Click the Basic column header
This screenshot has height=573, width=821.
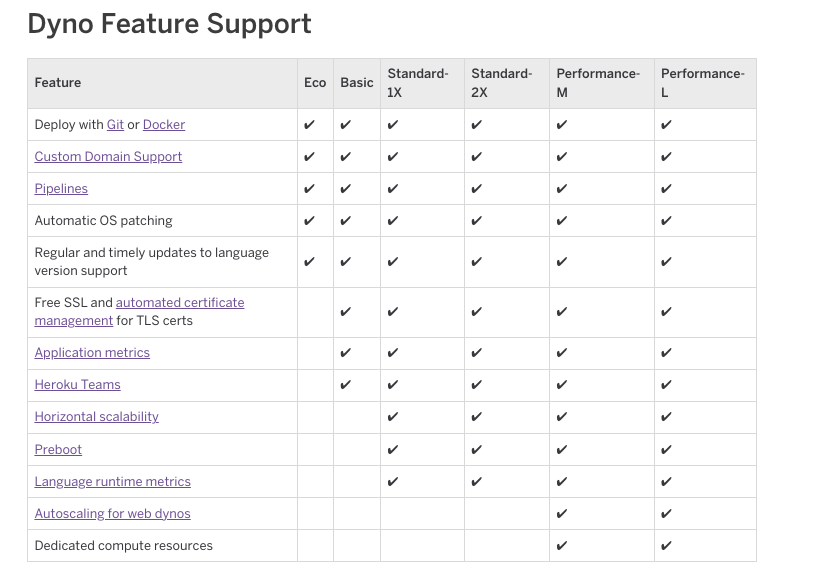click(x=357, y=83)
